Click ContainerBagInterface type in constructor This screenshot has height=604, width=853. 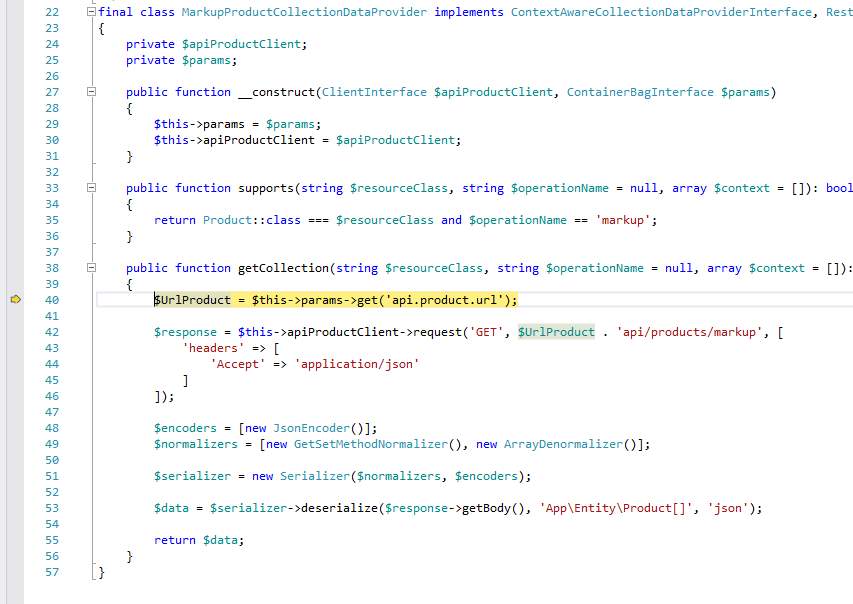point(640,92)
